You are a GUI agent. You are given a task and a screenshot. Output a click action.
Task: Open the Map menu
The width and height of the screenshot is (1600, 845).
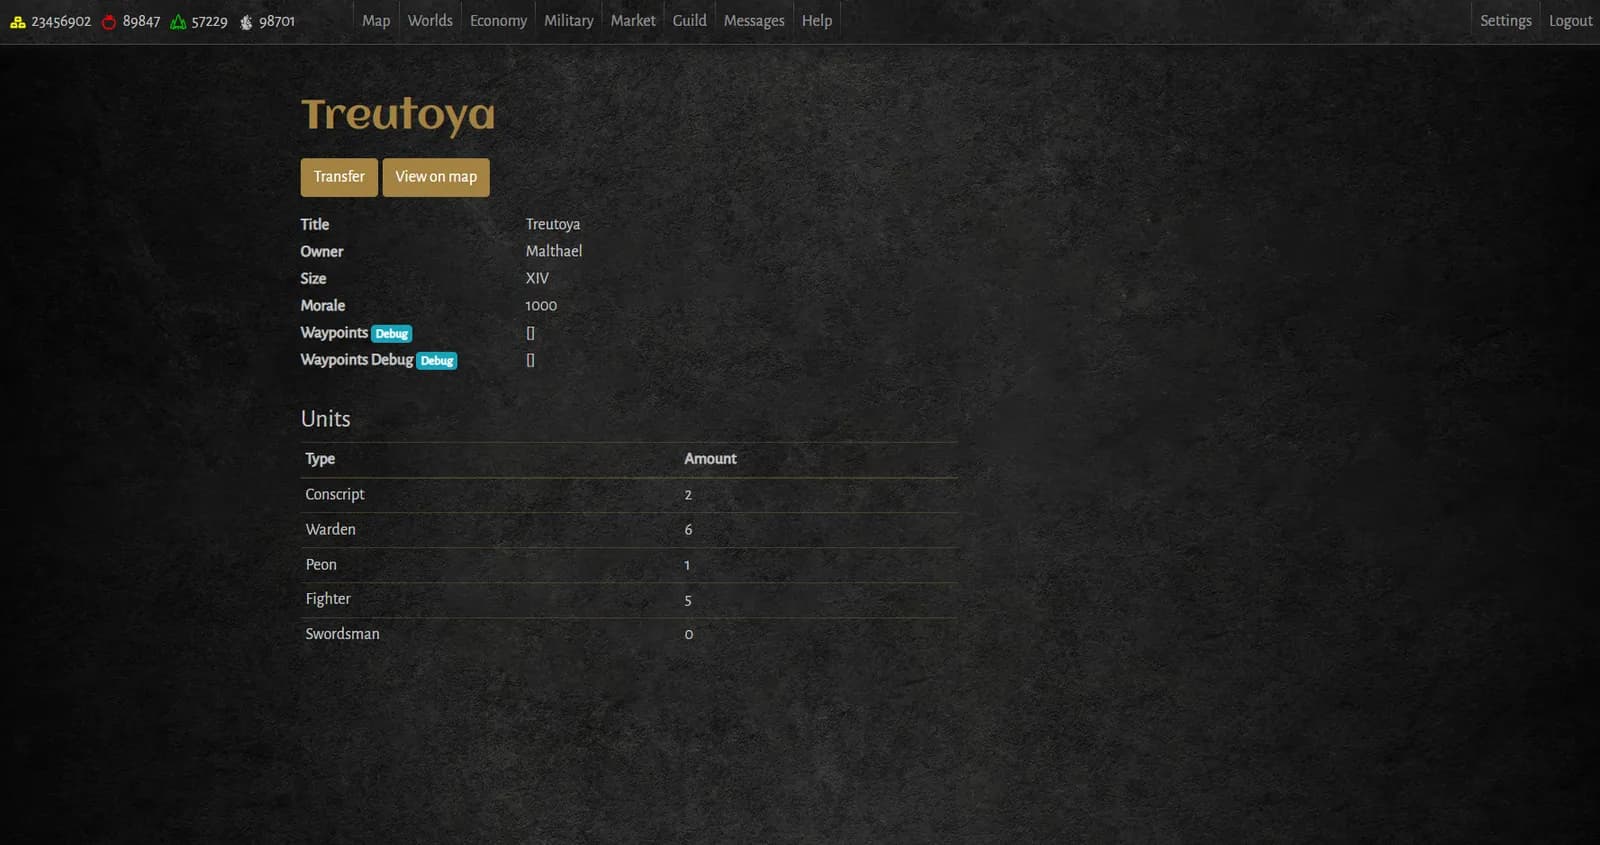click(376, 21)
